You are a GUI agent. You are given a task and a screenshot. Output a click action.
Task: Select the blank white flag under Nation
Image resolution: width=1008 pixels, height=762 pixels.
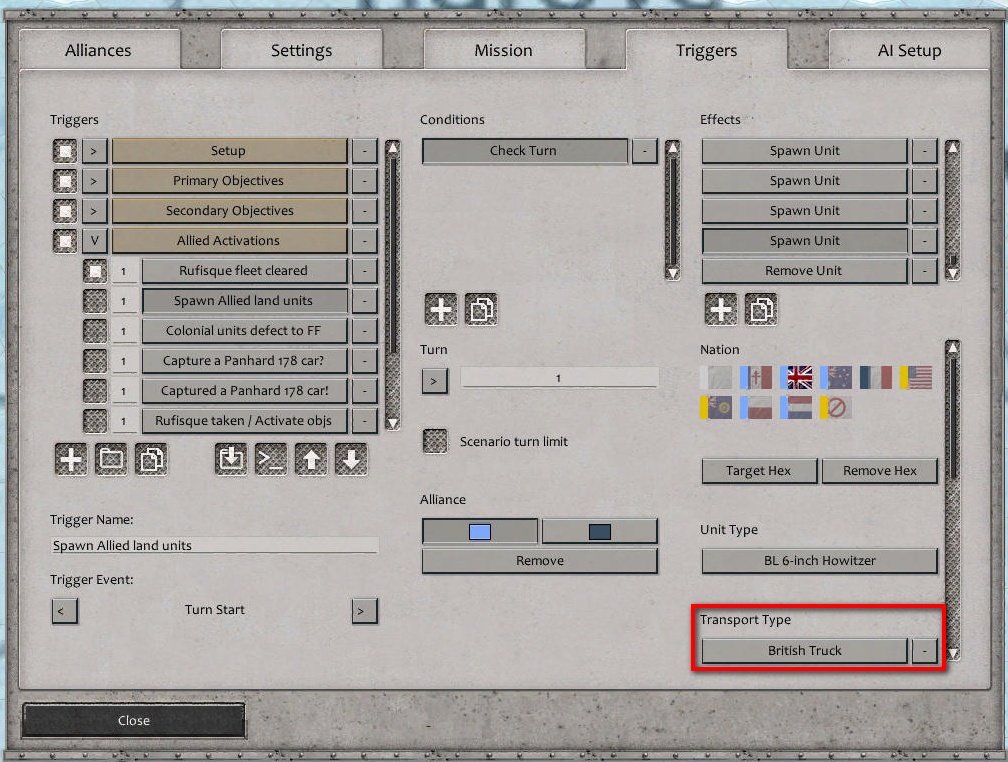pyautogui.click(x=716, y=377)
